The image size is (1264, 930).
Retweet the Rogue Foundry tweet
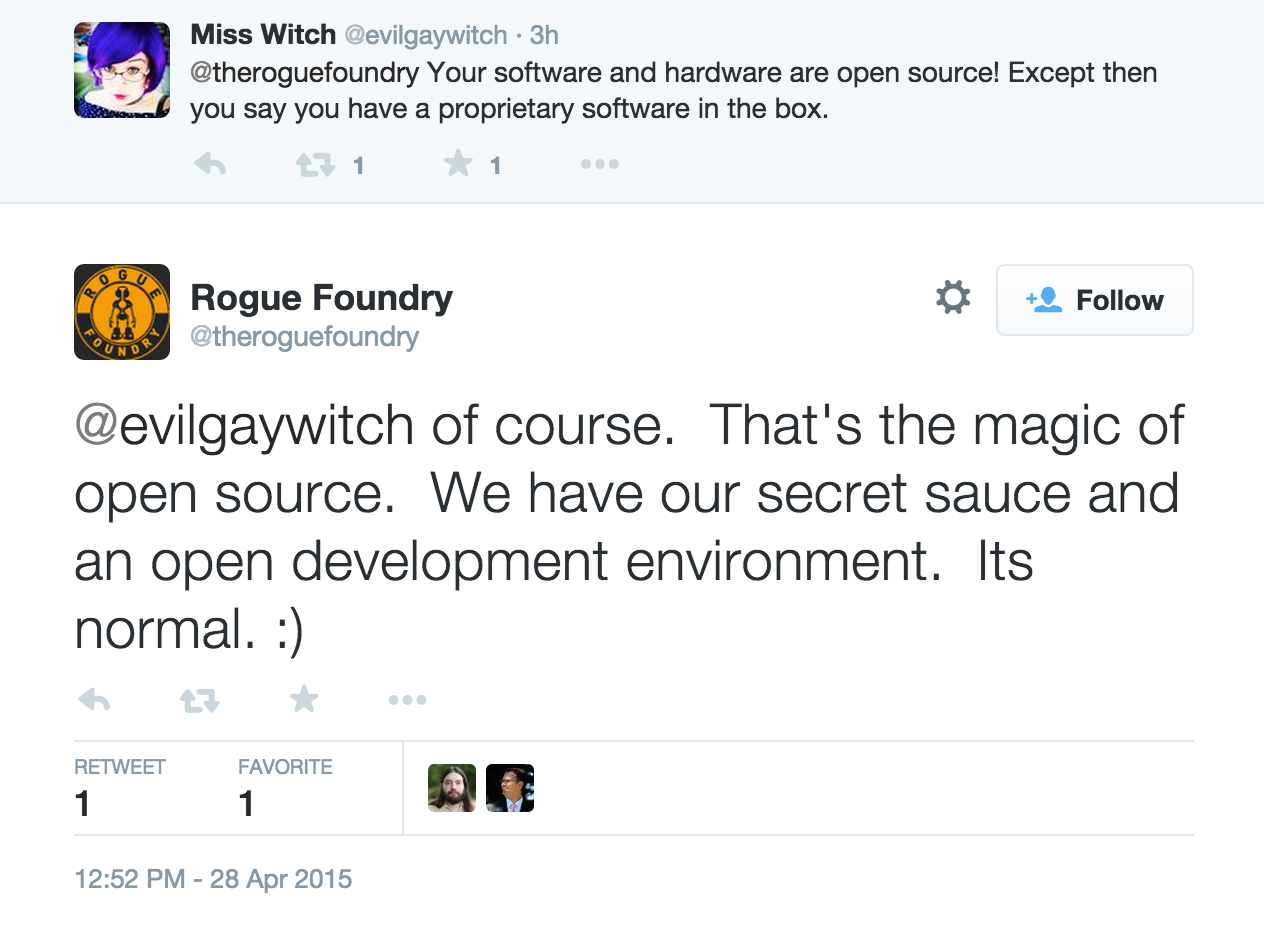tap(199, 700)
